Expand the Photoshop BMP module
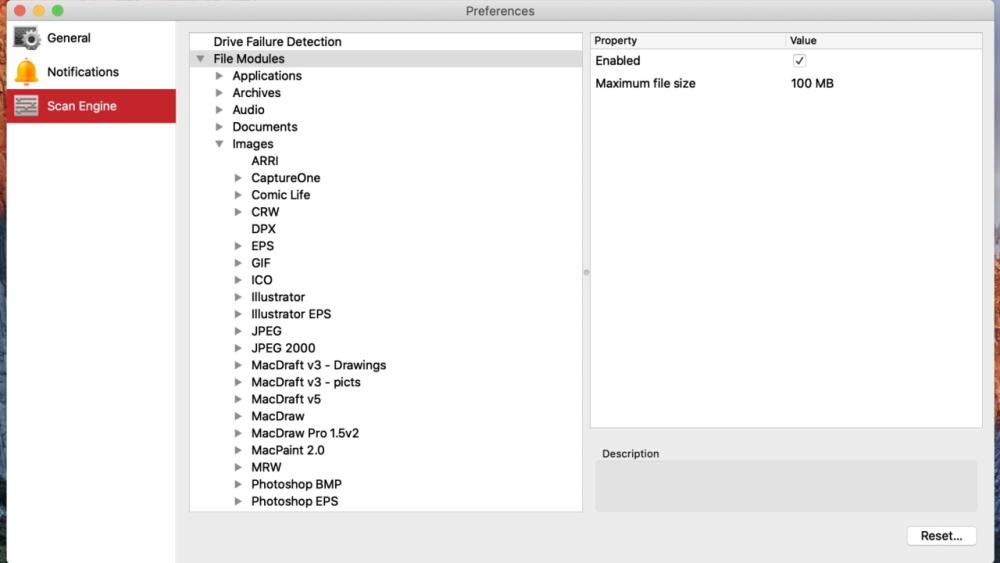 238,484
